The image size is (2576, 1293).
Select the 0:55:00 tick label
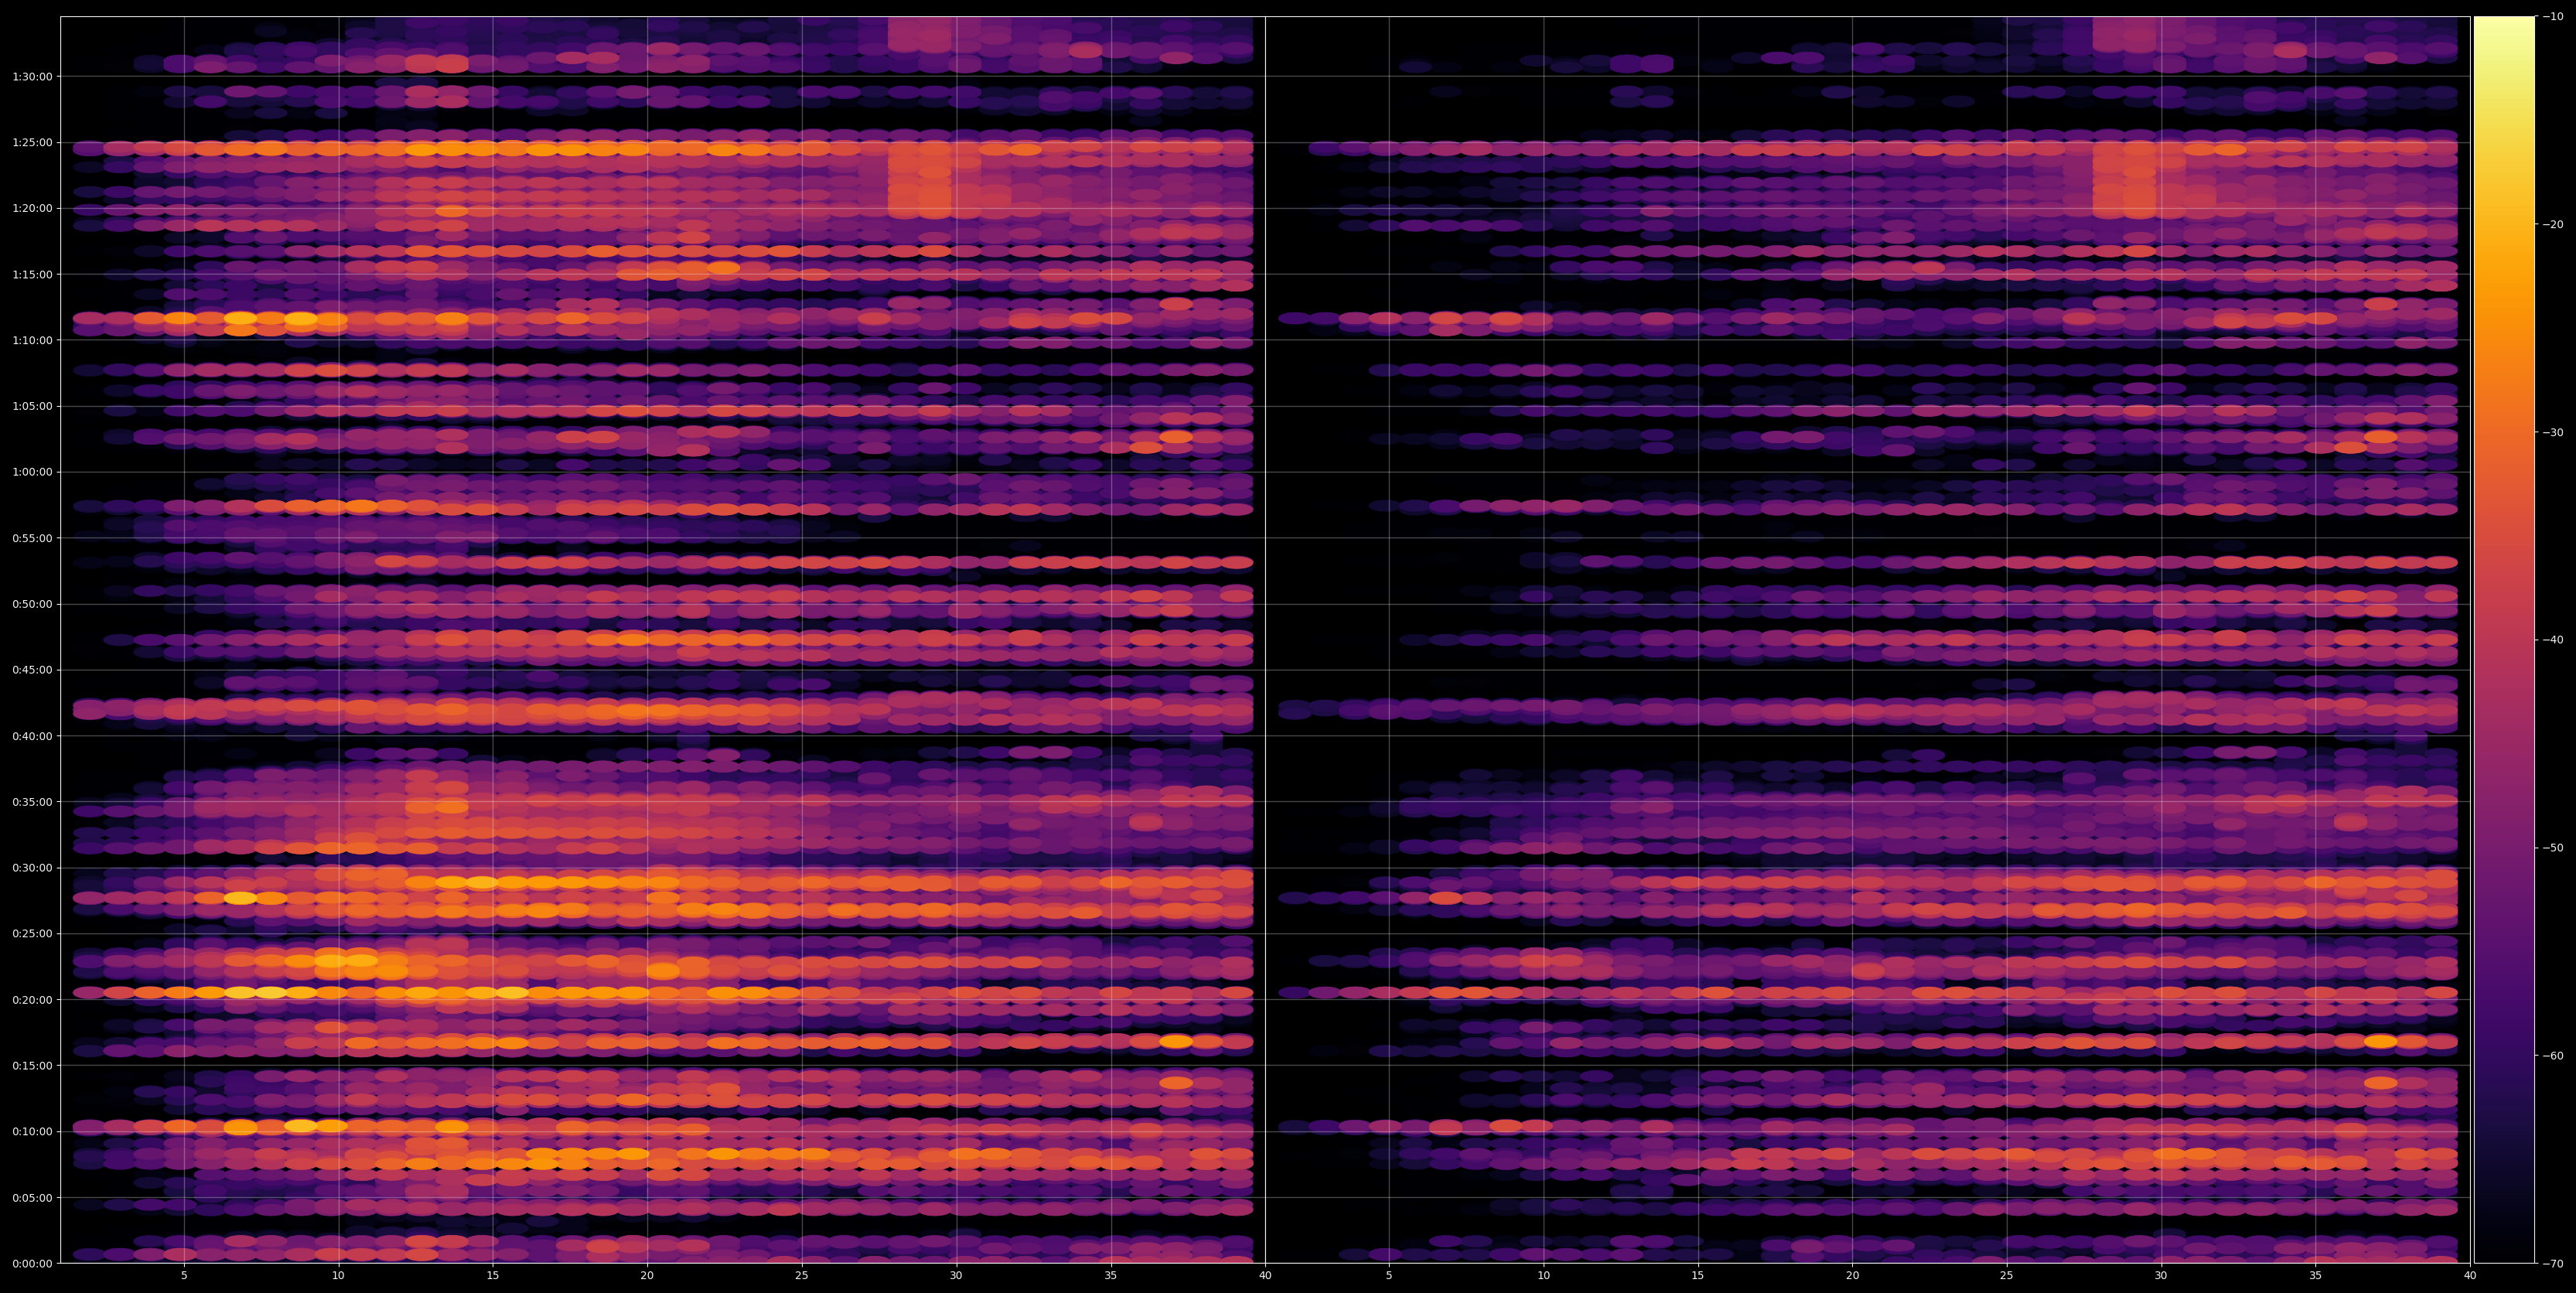(x=32, y=537)
